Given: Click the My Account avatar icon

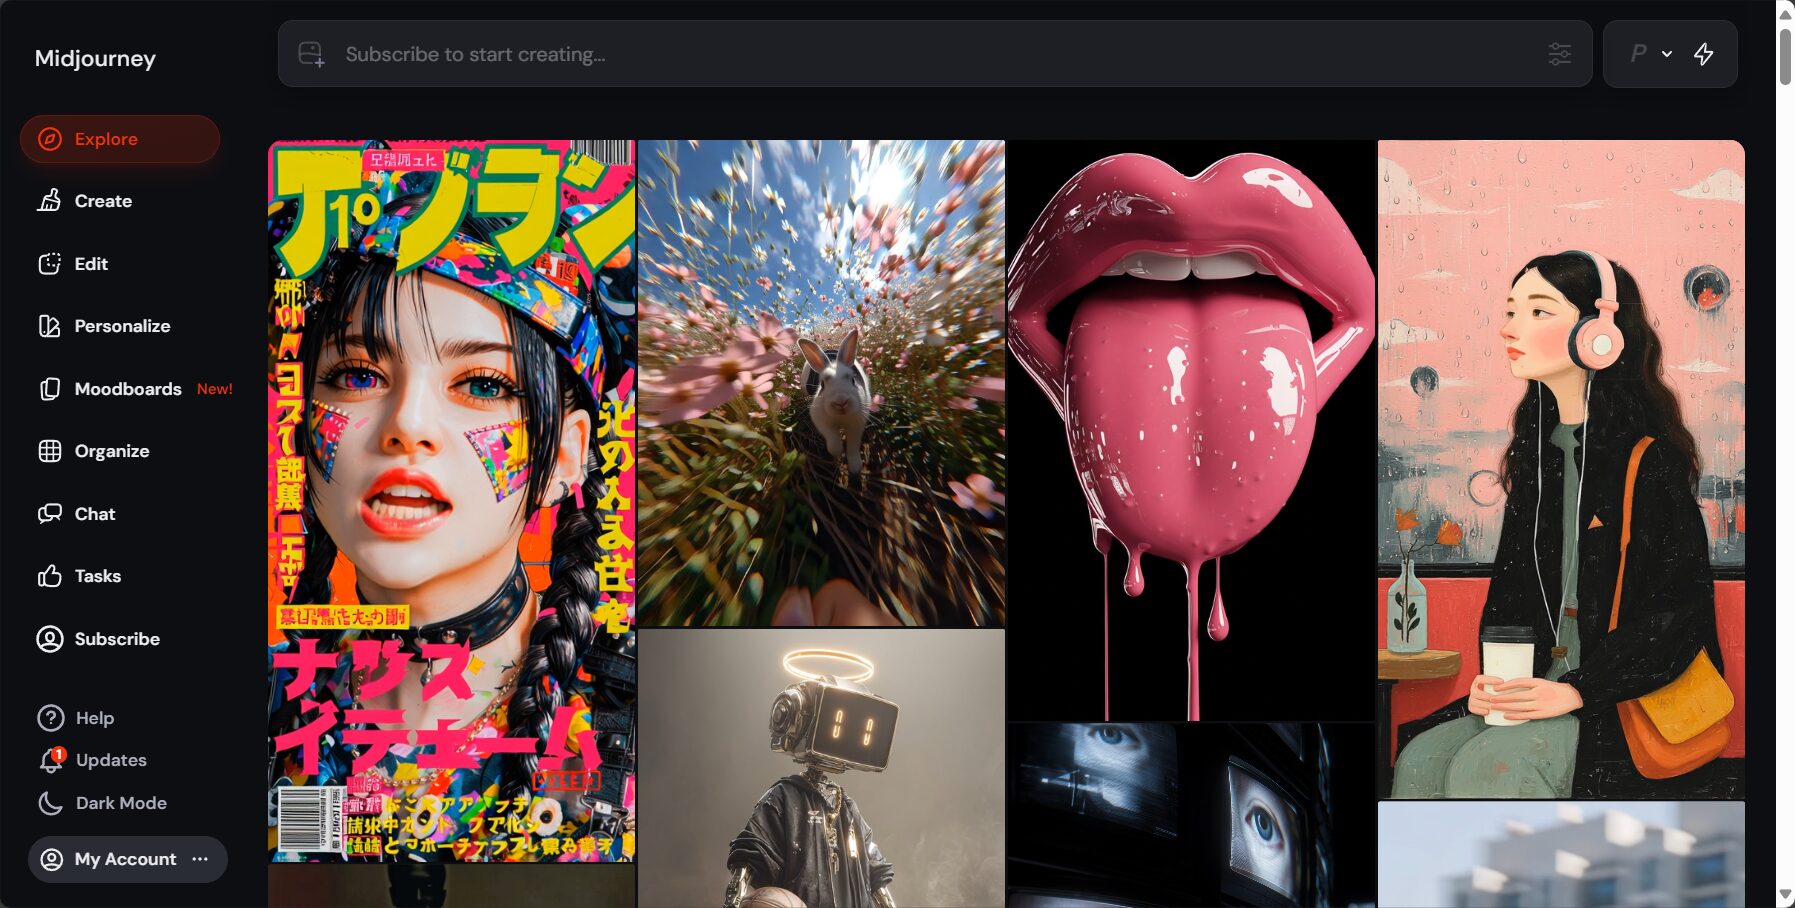Looking at the screenshot, I should 52,859.
